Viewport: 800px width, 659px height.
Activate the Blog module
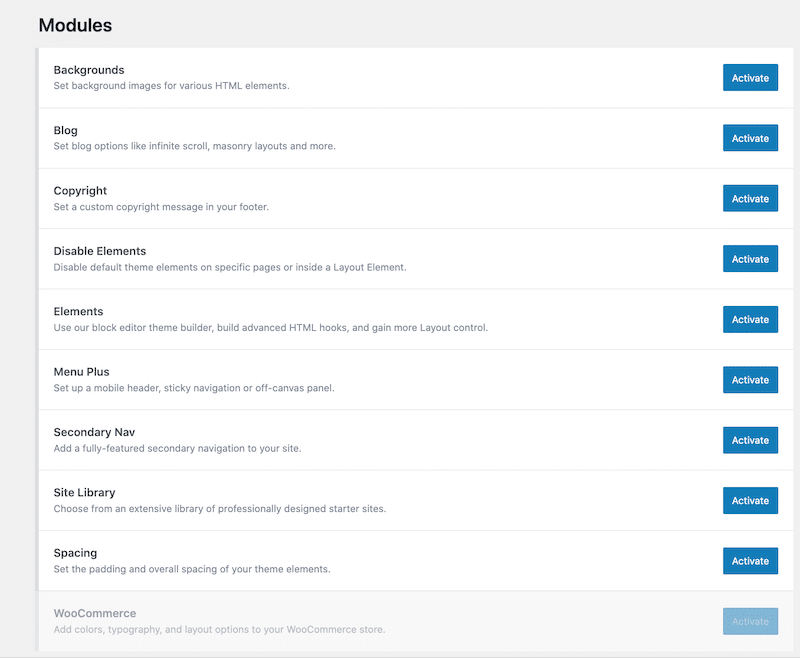[x=750, y=138]
